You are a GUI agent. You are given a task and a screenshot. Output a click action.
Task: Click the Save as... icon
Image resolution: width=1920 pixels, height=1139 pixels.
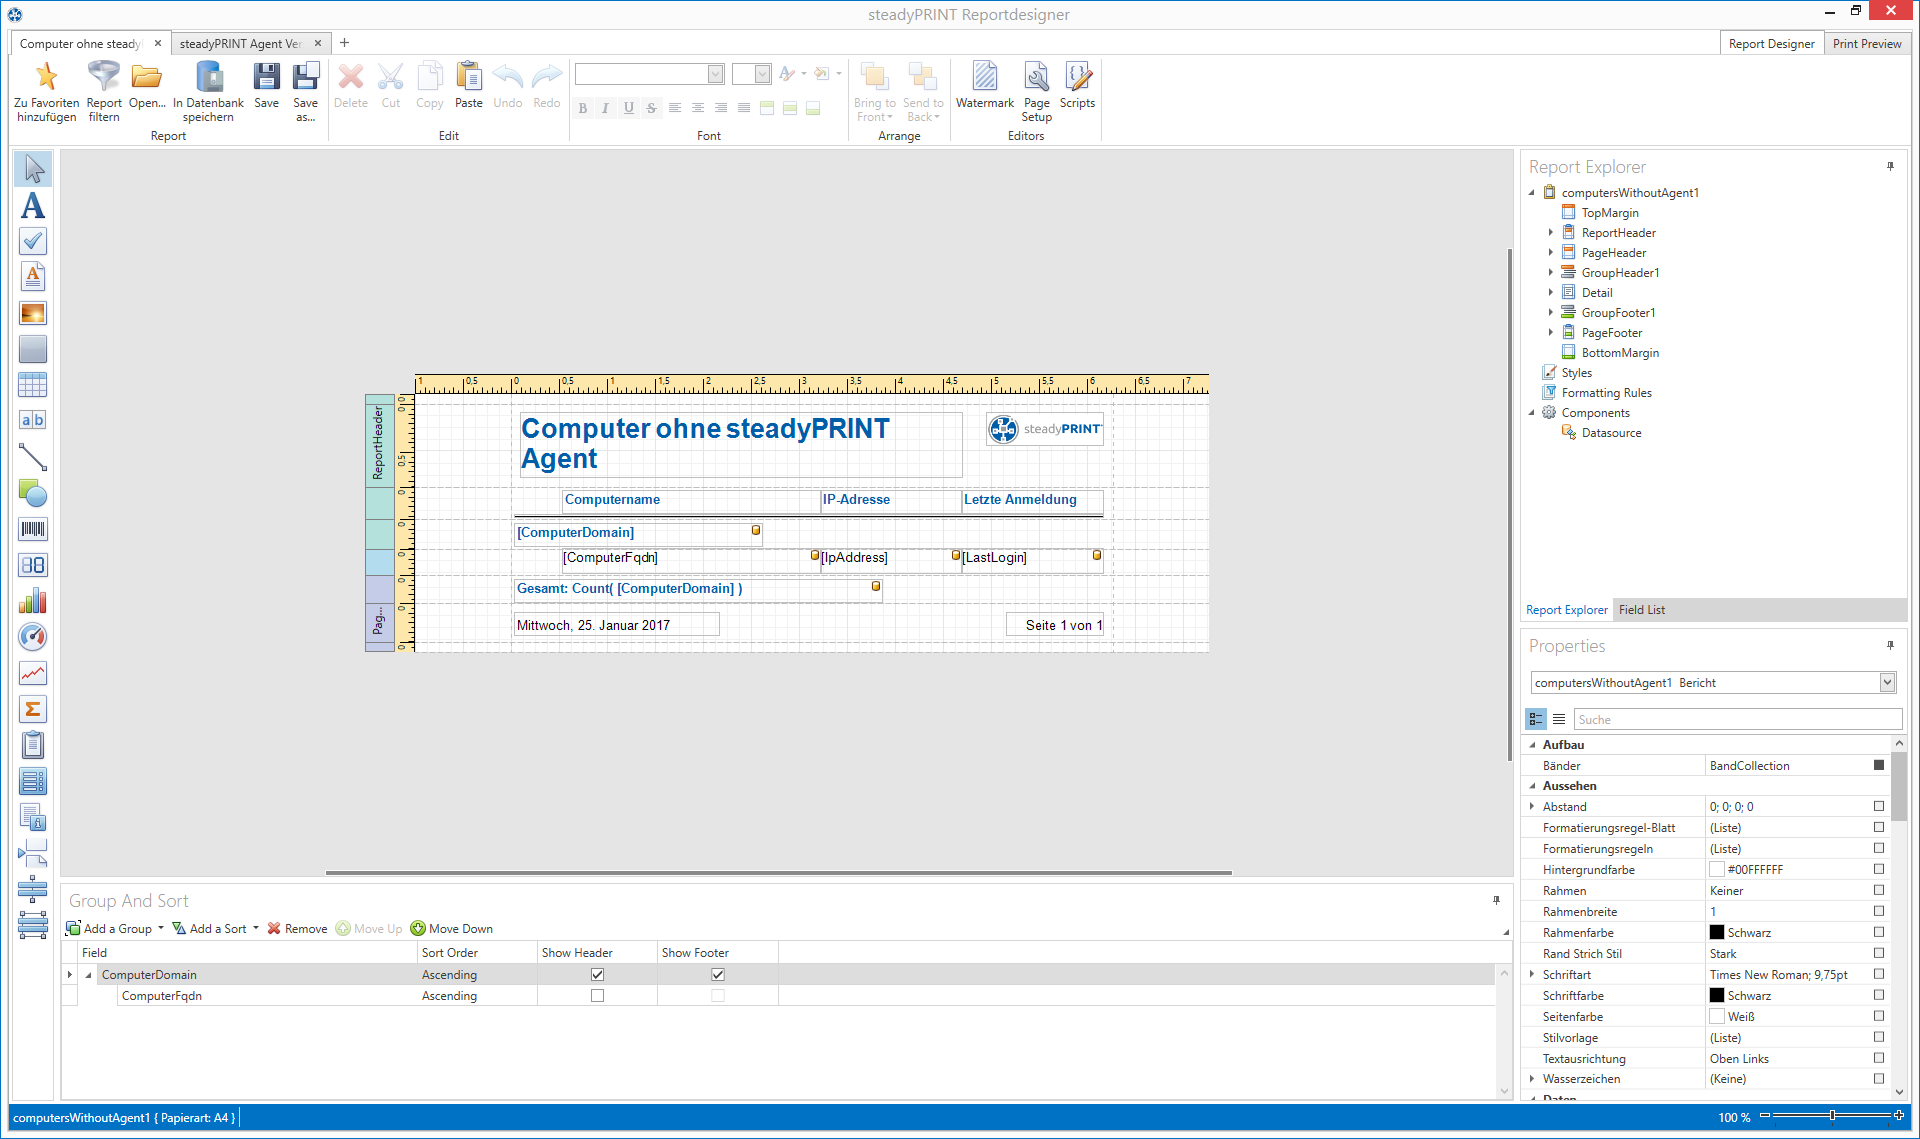(306, 77)
